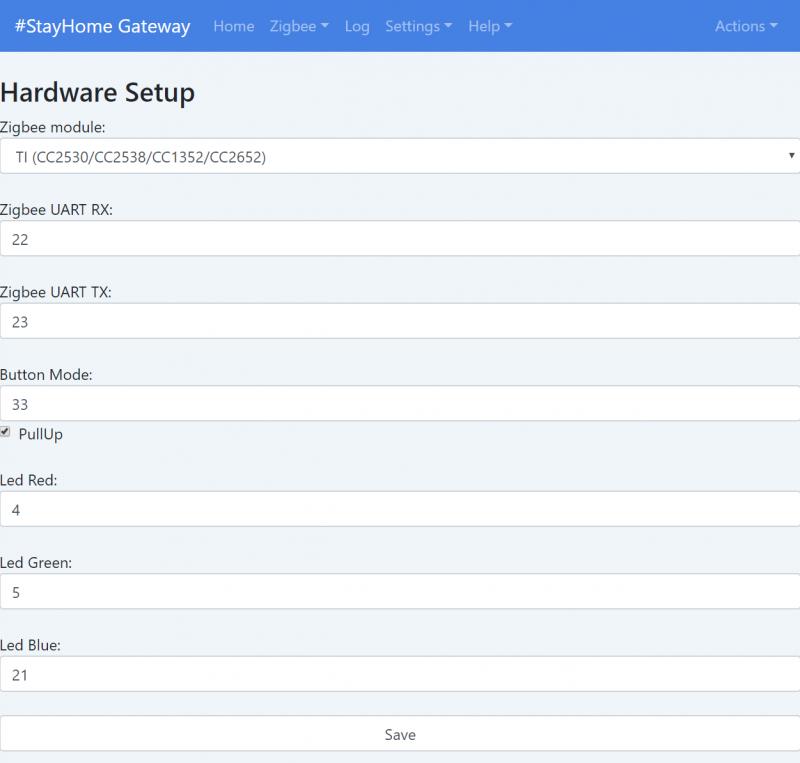Viewport: 800px width, 763px height.
Task: Click the PullUp label text
Action: pos(41,434)
